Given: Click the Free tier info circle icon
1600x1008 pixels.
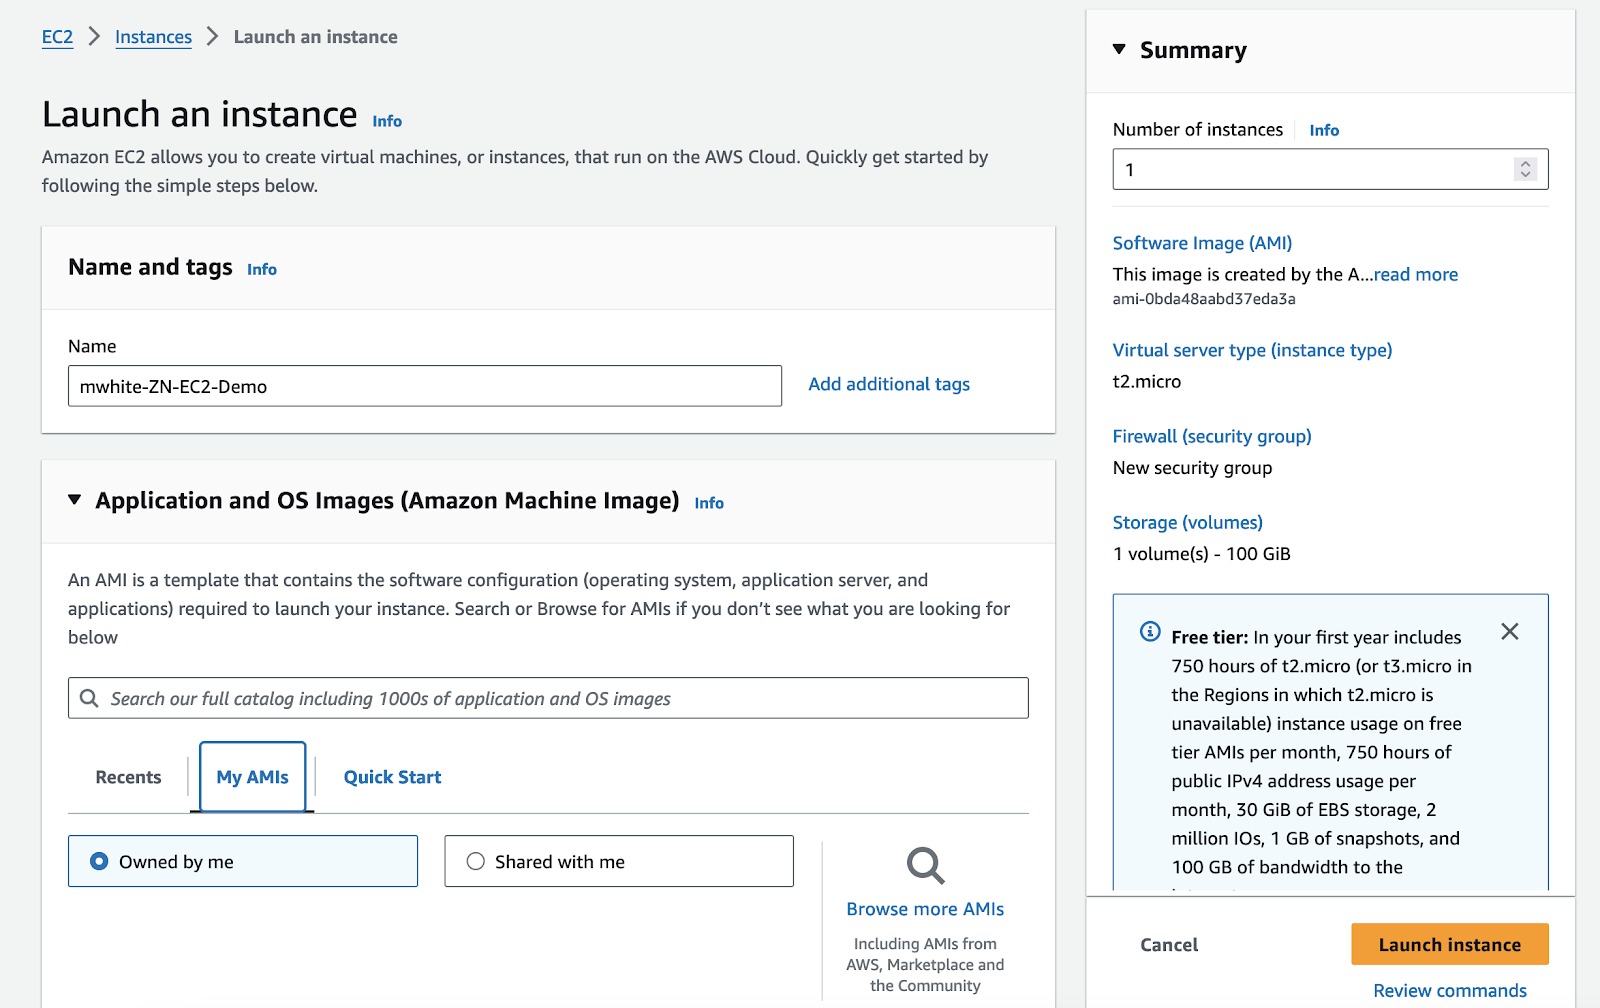Looking at the screenshot, I should click(1150, 632).
